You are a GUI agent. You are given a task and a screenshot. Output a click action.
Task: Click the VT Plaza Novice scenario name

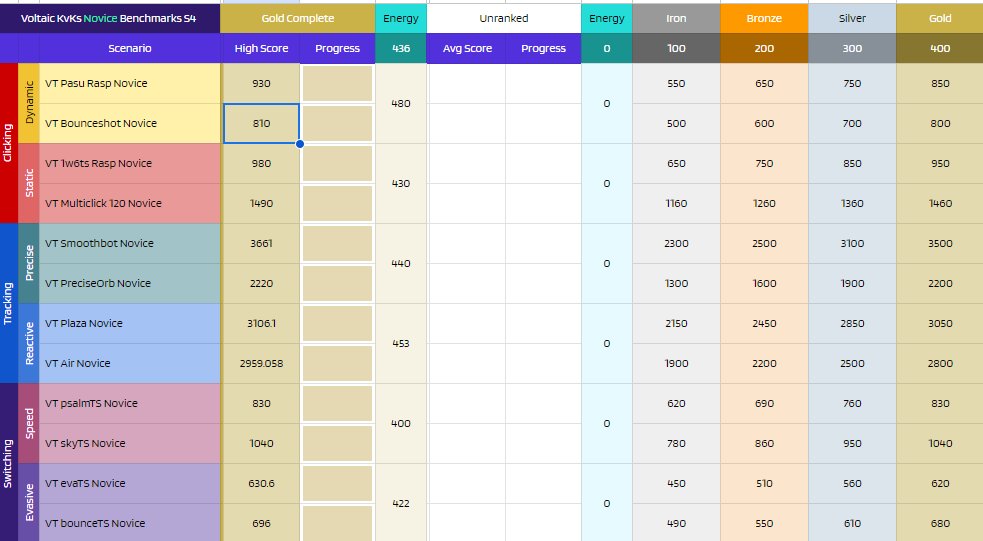(x=84, y=323)
